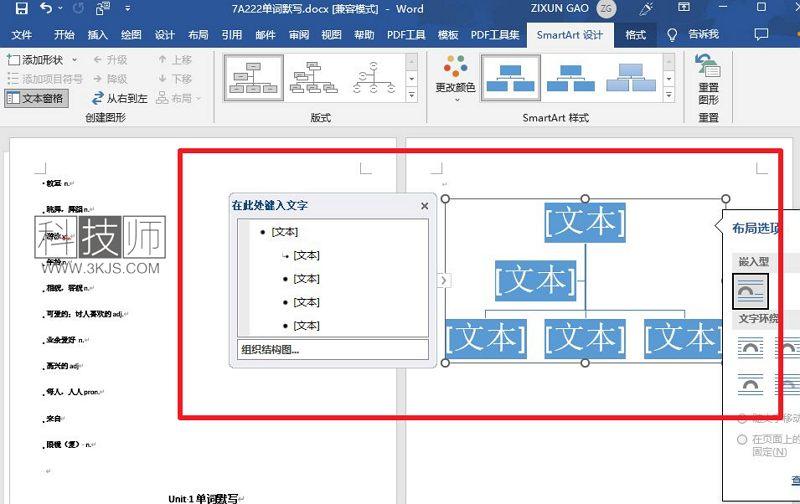The width and height of the screenshot is (800, 504).
Task: Switch to the 开始 tab
Action: [64, 35]
